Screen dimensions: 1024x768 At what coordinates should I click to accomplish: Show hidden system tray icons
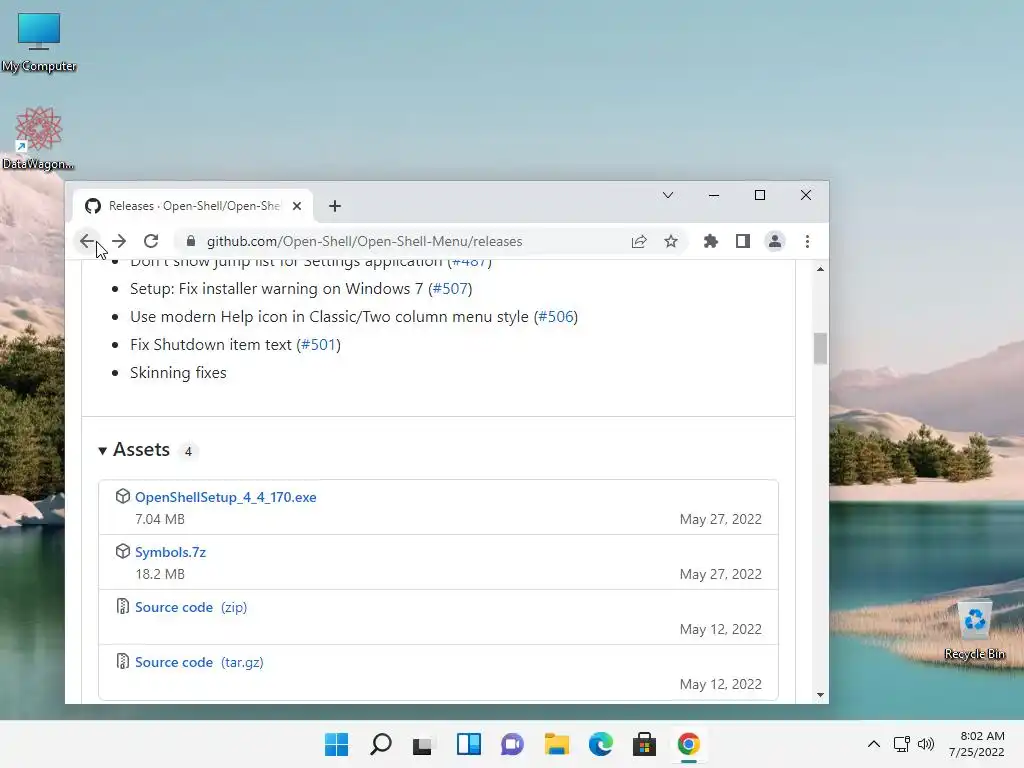point(874,744)
